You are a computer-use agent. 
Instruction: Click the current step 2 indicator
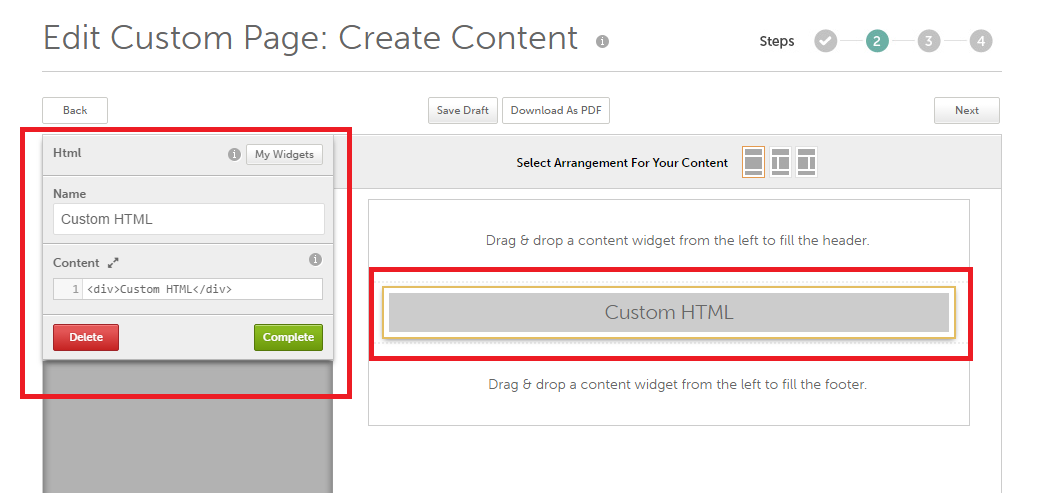tap(877, 41)
